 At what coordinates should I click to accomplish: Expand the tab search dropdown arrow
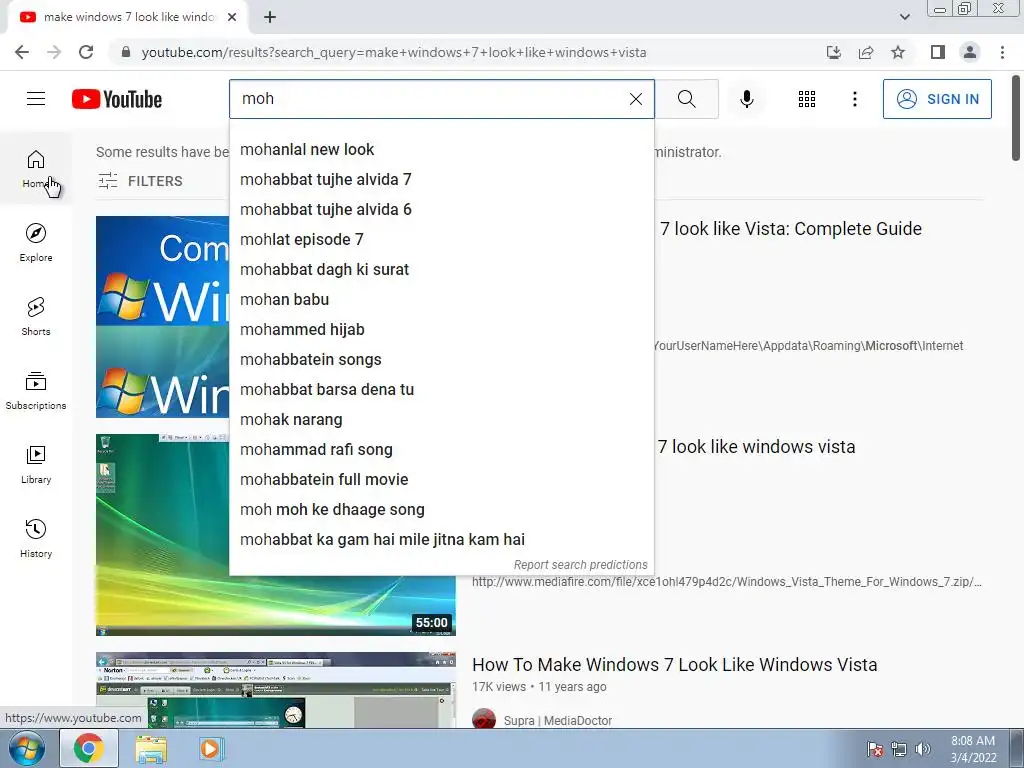point(904,17)
